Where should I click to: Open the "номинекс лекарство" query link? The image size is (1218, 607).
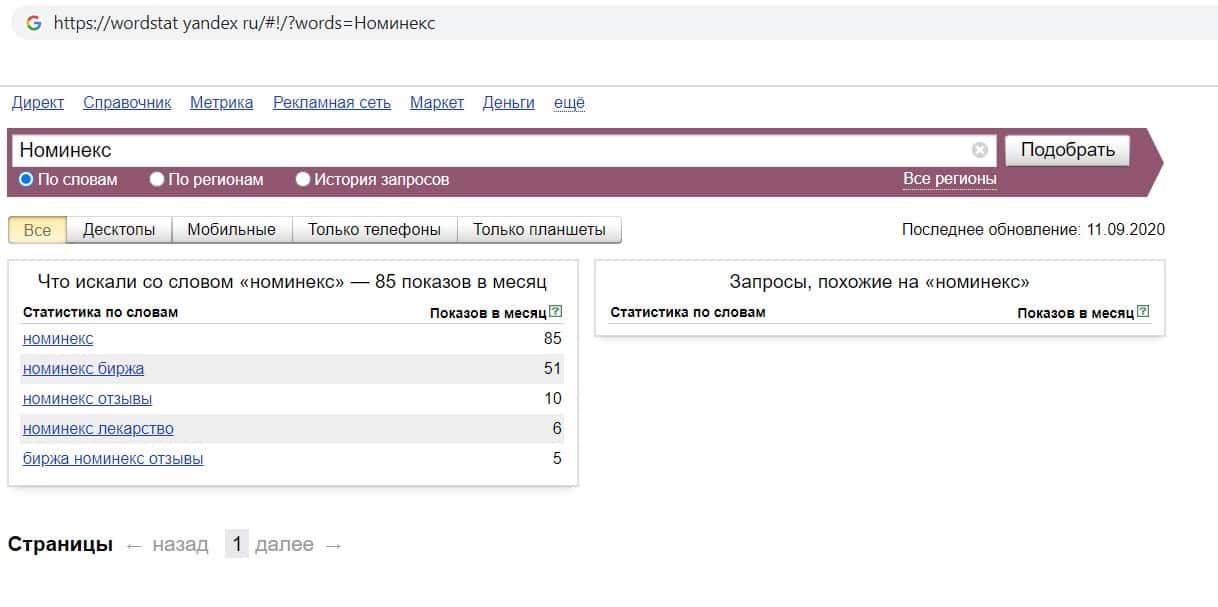(x=98, y=429)
